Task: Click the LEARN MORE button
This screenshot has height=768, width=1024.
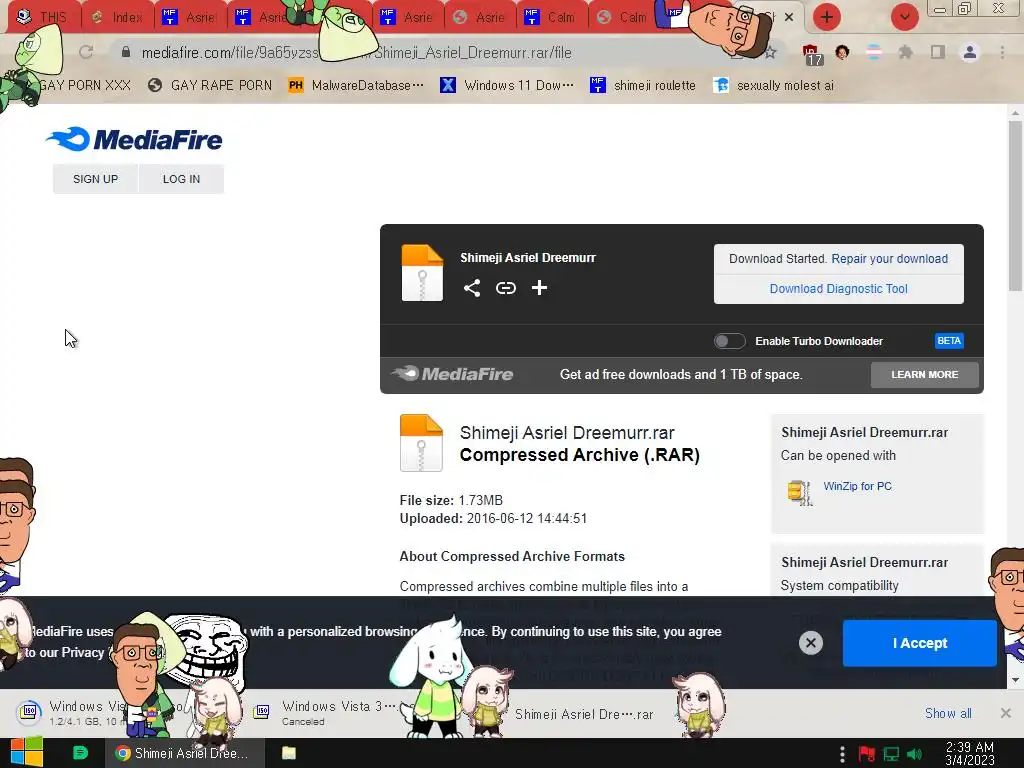Action: (924, 374)
